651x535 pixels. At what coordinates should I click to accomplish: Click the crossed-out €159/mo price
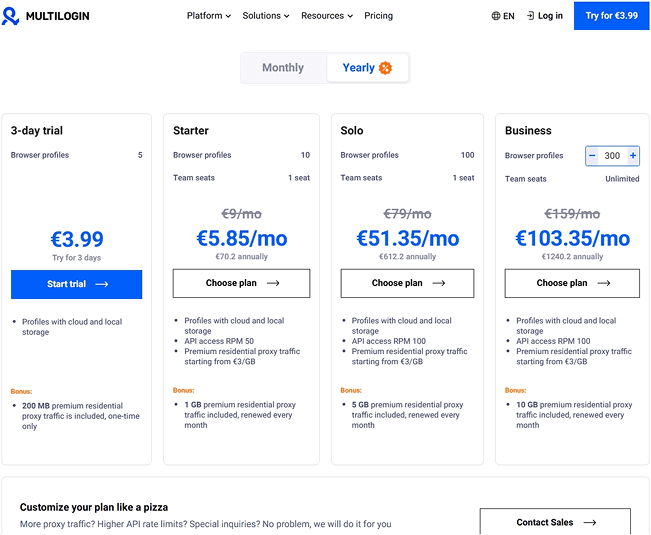tap(572, 214)
